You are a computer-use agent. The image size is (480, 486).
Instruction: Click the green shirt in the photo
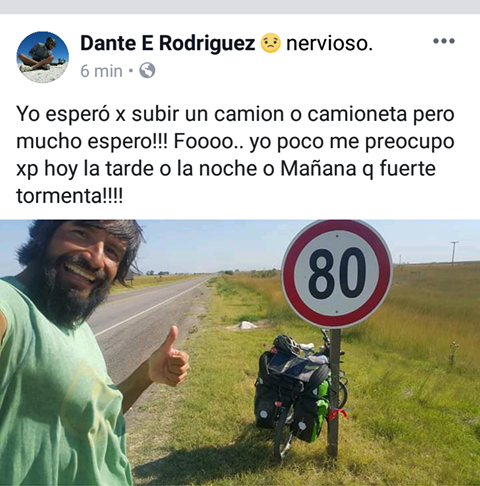point(57,390)
